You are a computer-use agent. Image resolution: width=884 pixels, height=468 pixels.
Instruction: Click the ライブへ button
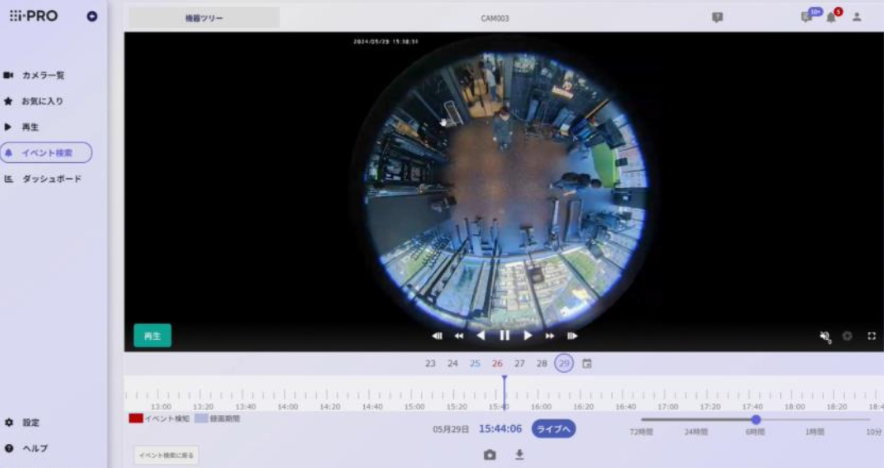[x=553, y=429]
